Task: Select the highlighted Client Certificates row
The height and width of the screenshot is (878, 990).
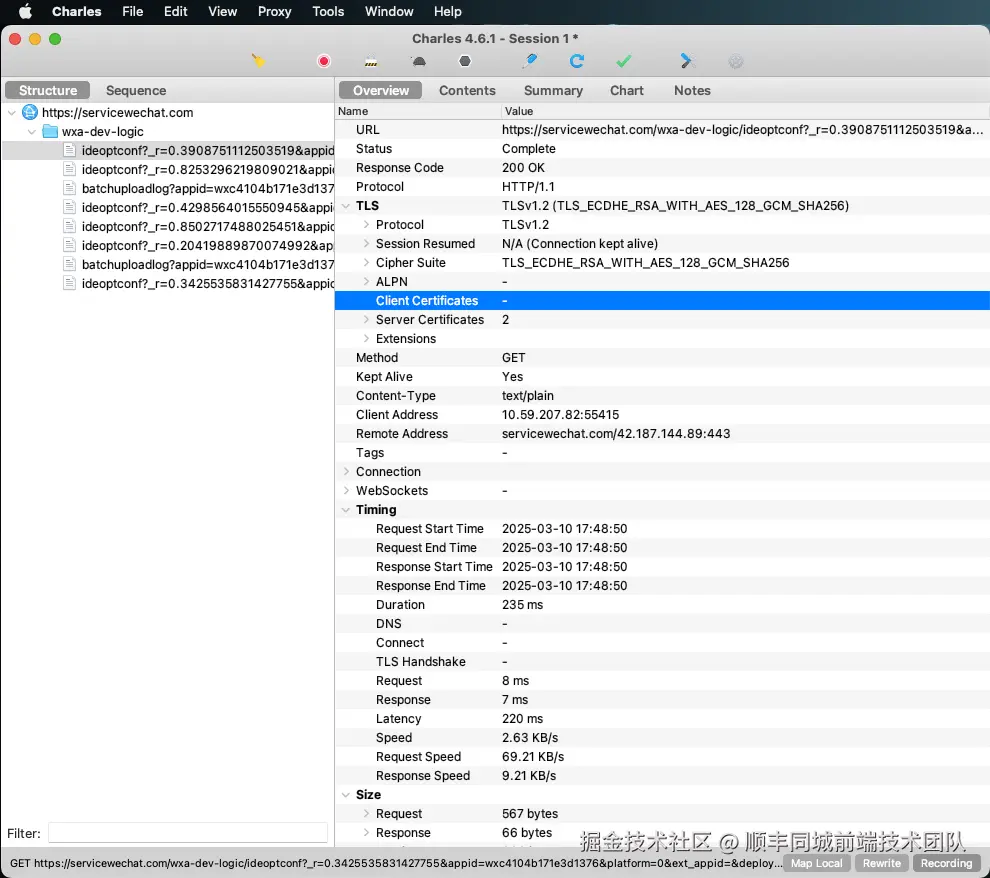Action: [662, 300]
